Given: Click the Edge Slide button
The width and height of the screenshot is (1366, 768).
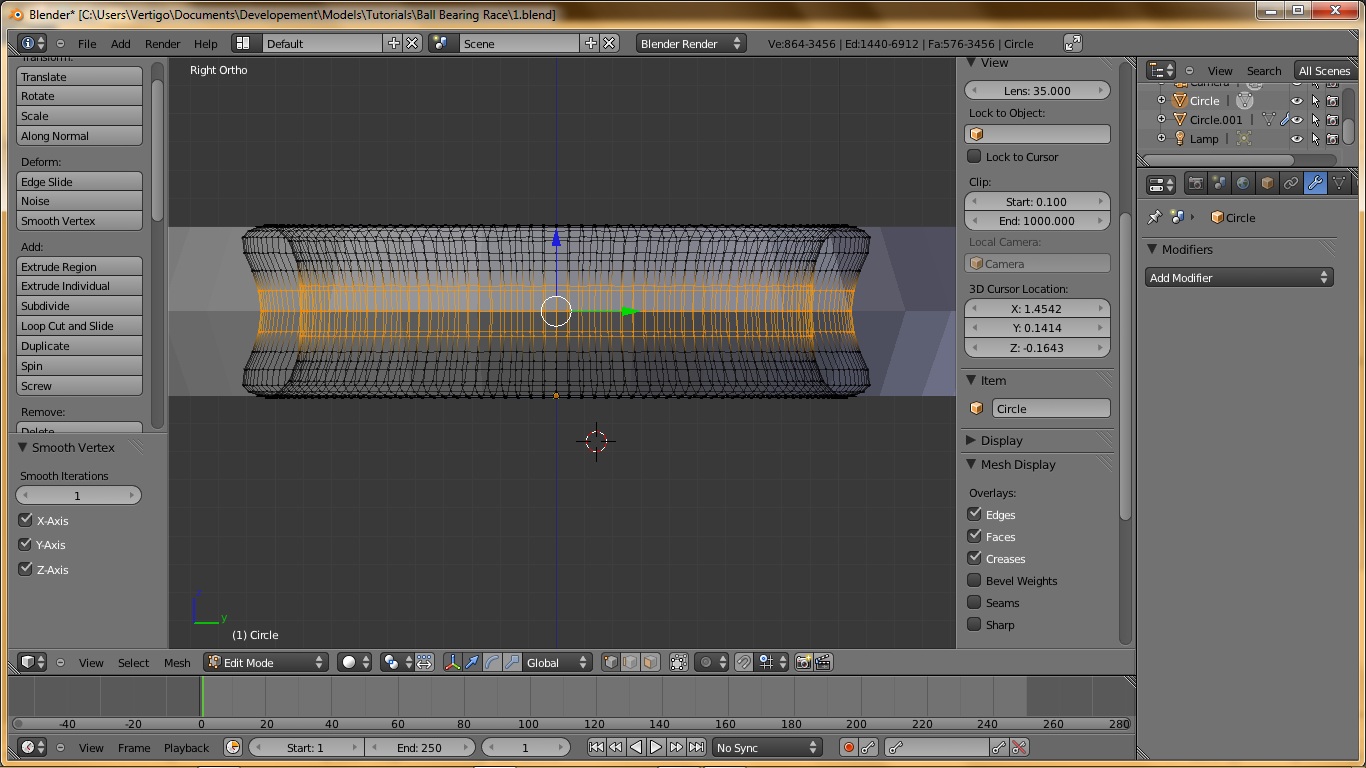Looking at the screenshot, I should click(80, 182).
